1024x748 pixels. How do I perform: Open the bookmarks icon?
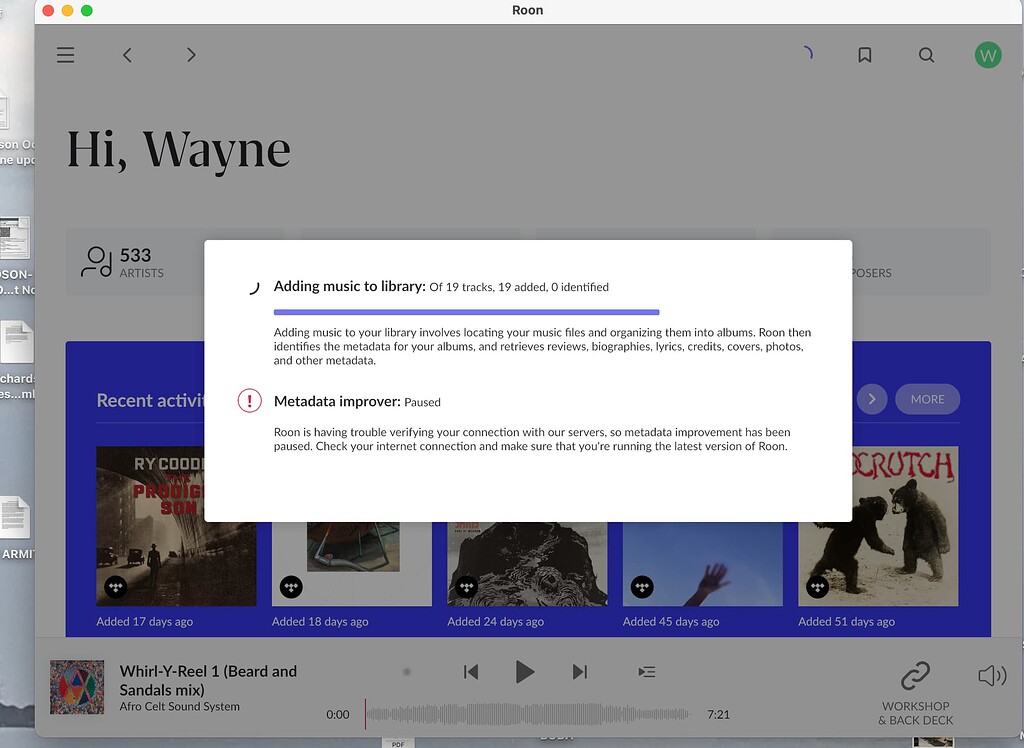point(865,55)
